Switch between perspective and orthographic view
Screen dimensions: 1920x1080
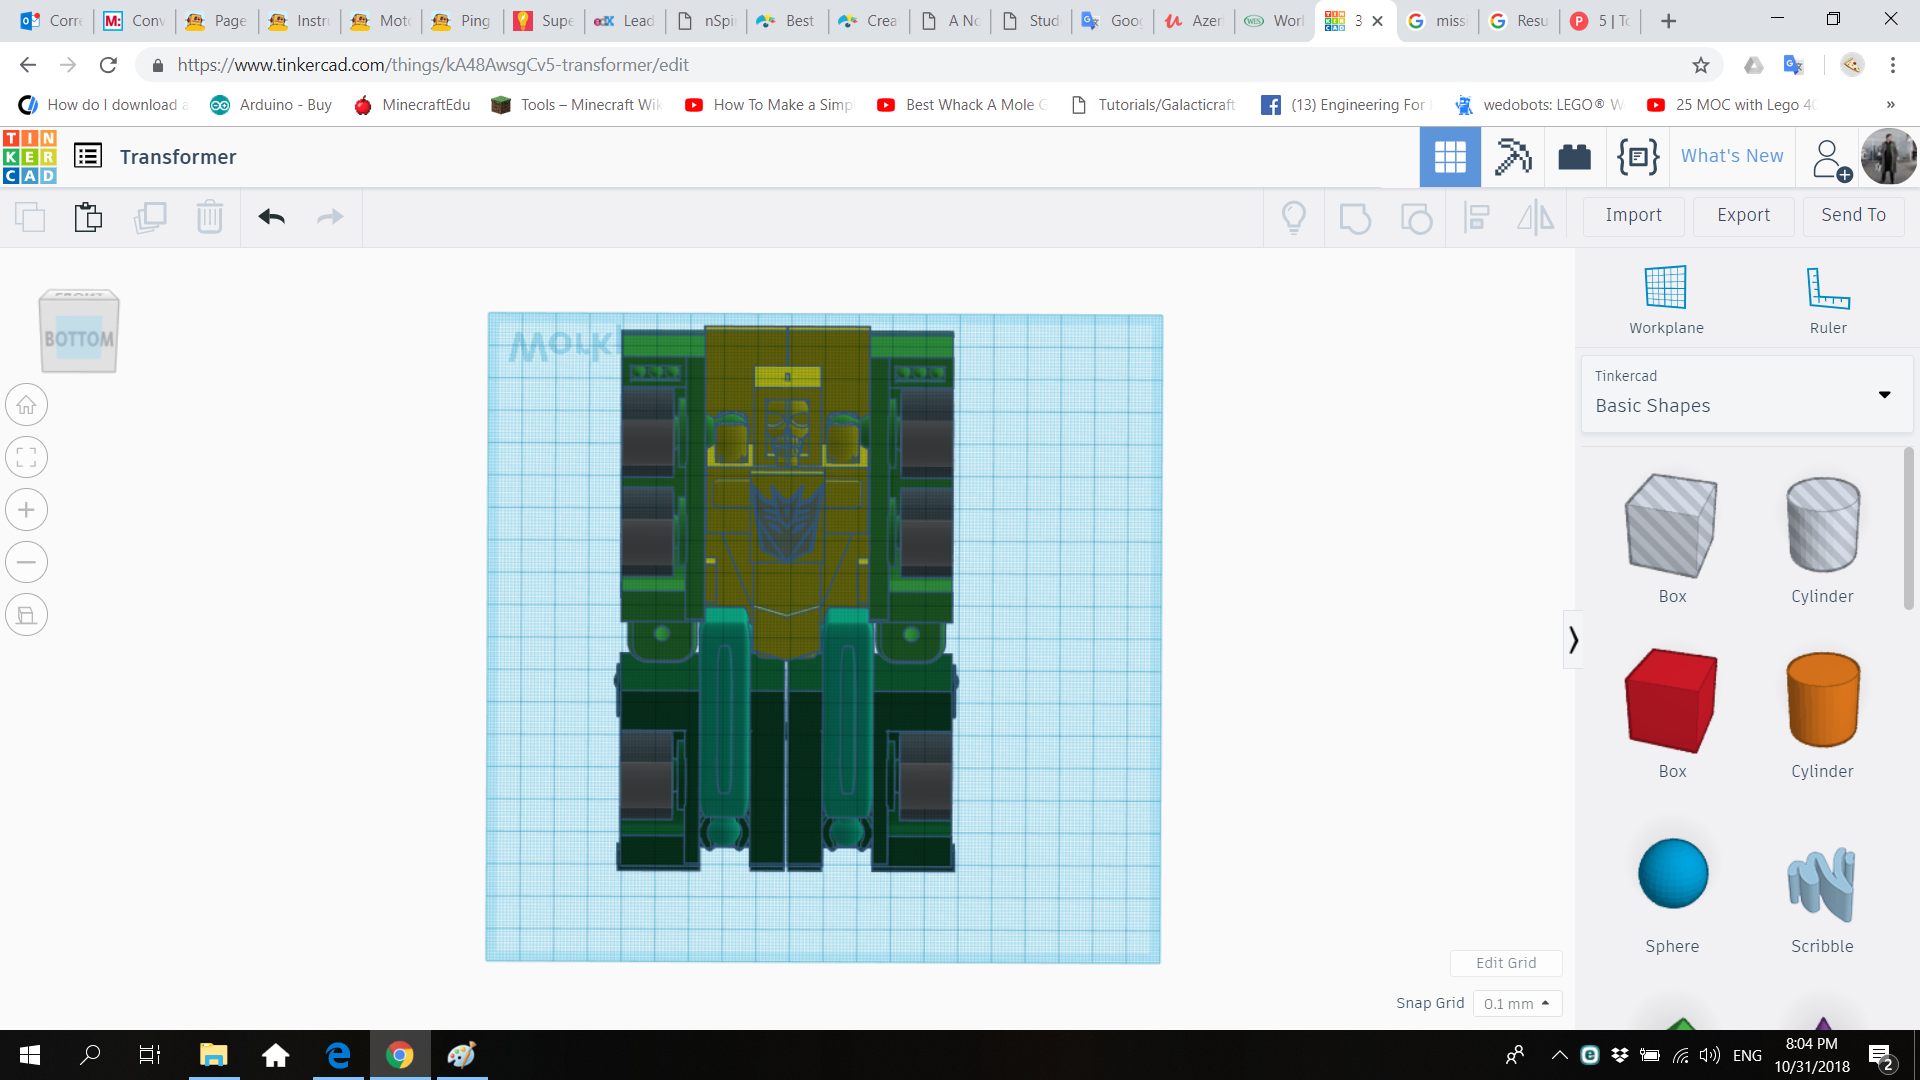[x=26, y=614]
